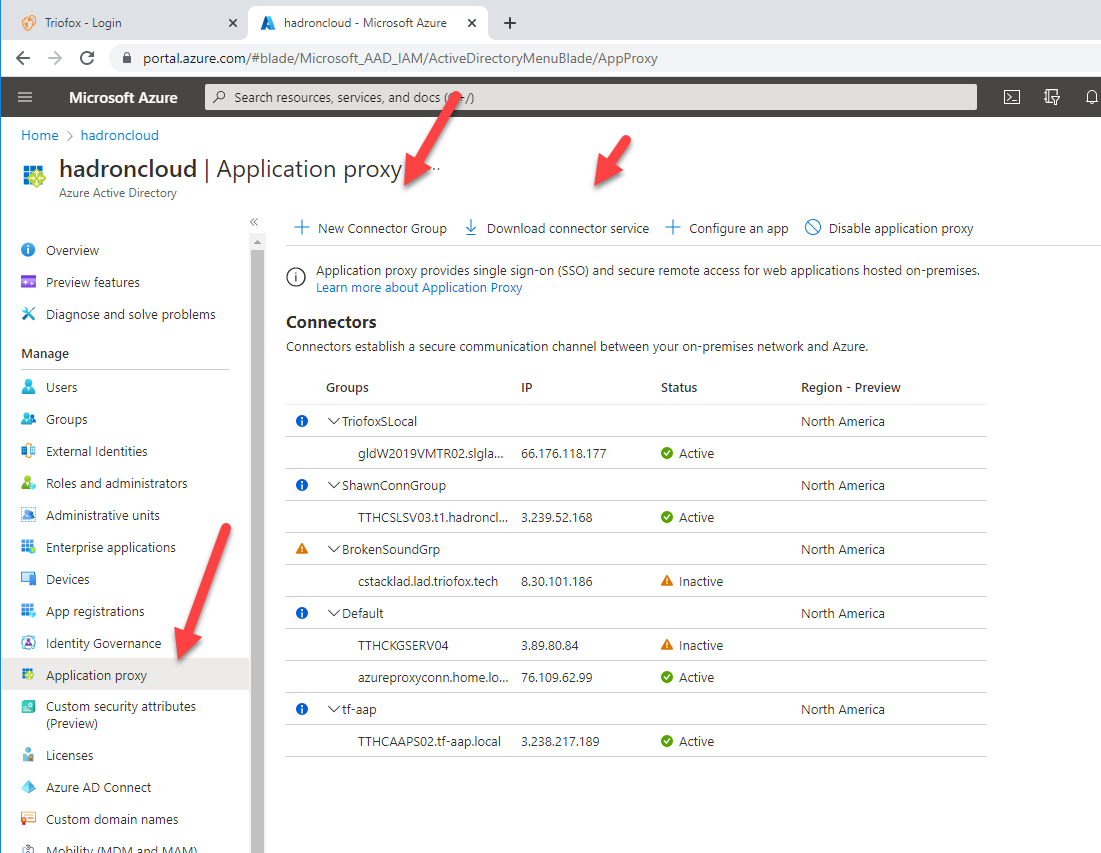The height and width of the screenshot is (853, 1101).
Task: Click the App registrations icon
Action: tap(28, 611)
